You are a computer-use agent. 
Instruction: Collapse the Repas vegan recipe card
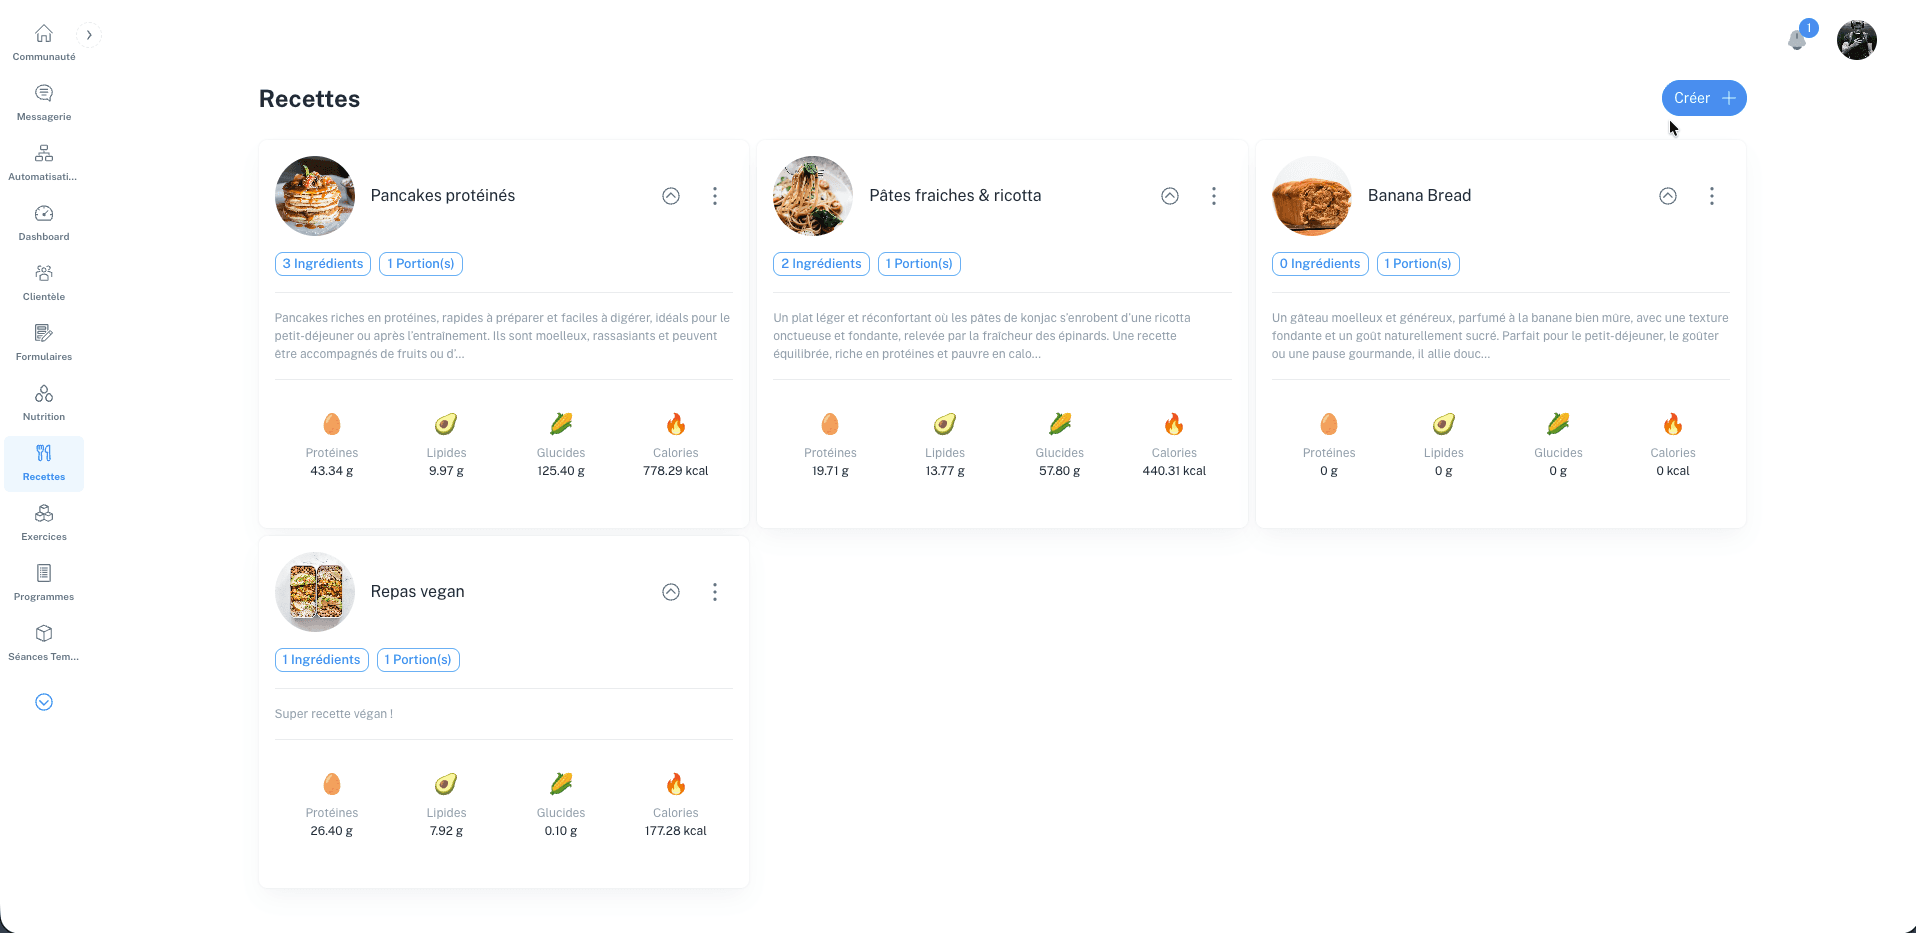click(x=671, y=592)
